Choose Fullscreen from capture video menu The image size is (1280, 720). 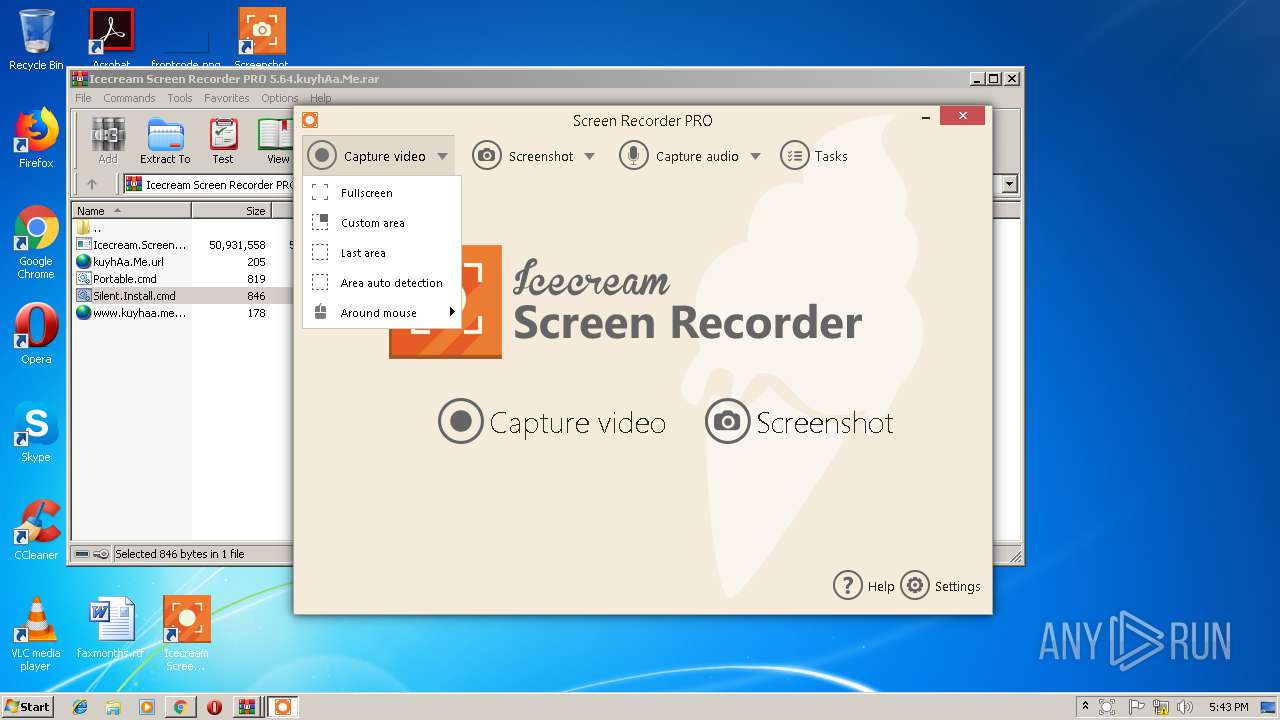click(381, 193)
